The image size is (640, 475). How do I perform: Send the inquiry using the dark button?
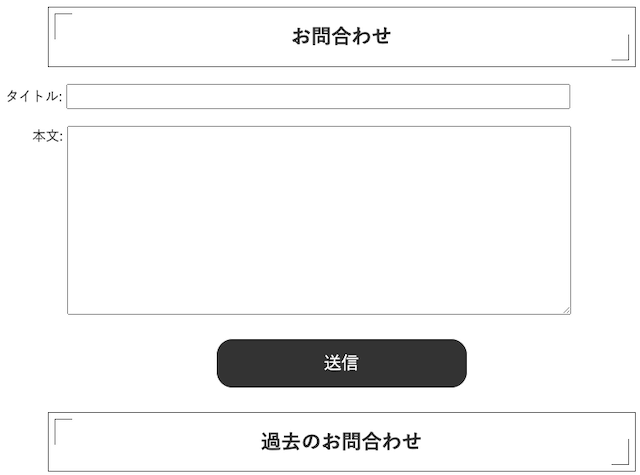(x=342, y=363)
